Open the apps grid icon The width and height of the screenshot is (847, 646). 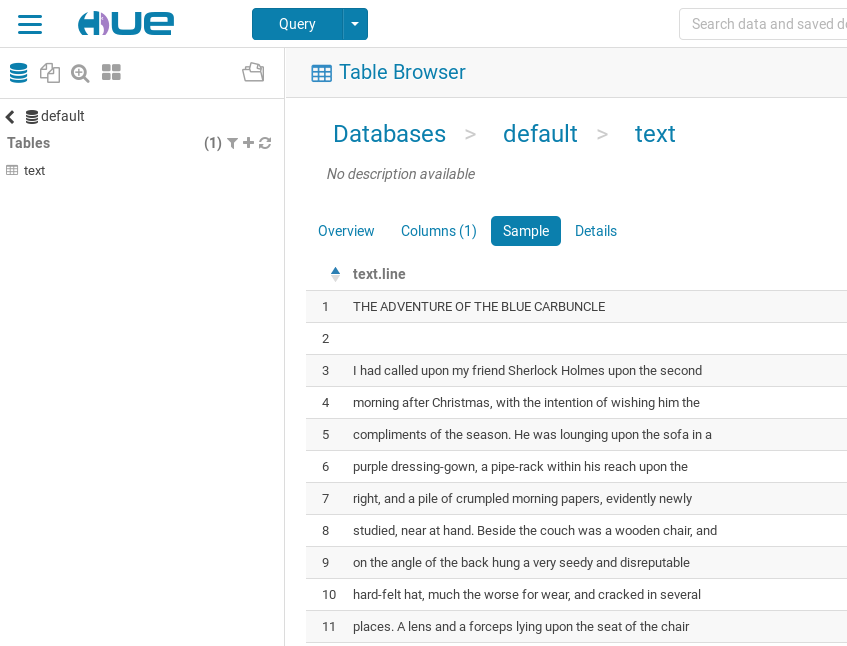coord(111,72)
